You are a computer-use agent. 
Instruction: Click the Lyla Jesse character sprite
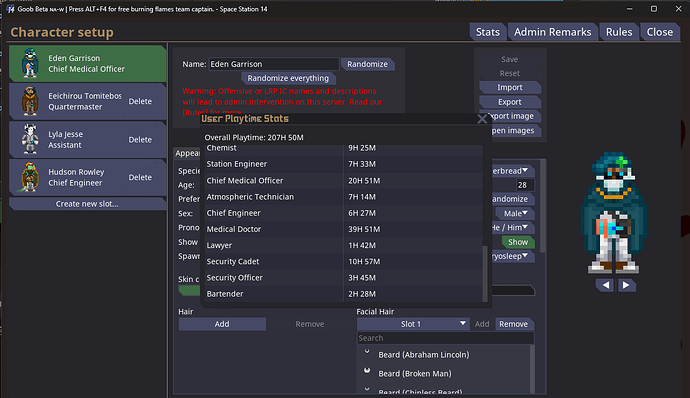pyautogui.click(x=30, y=139)
